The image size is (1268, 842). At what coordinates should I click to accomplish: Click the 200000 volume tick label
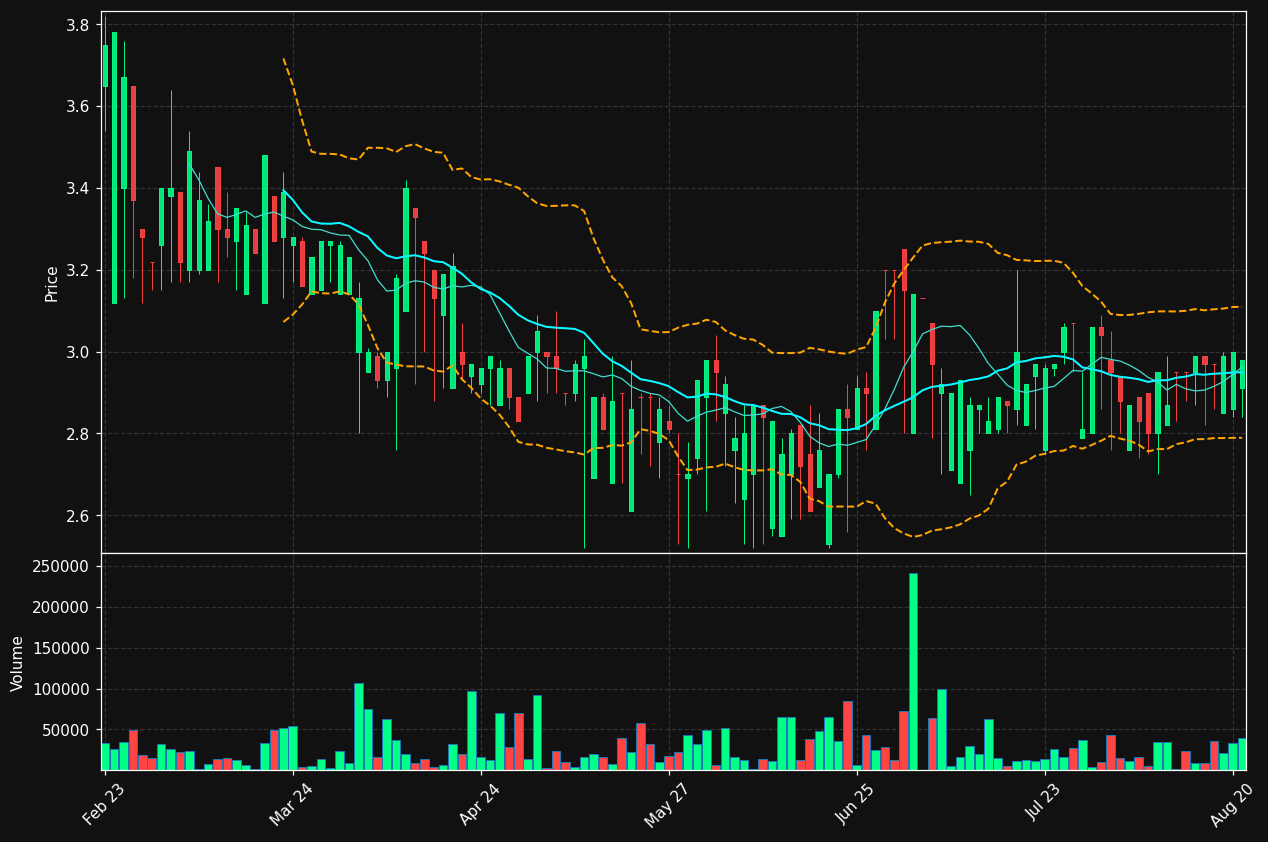64,608
